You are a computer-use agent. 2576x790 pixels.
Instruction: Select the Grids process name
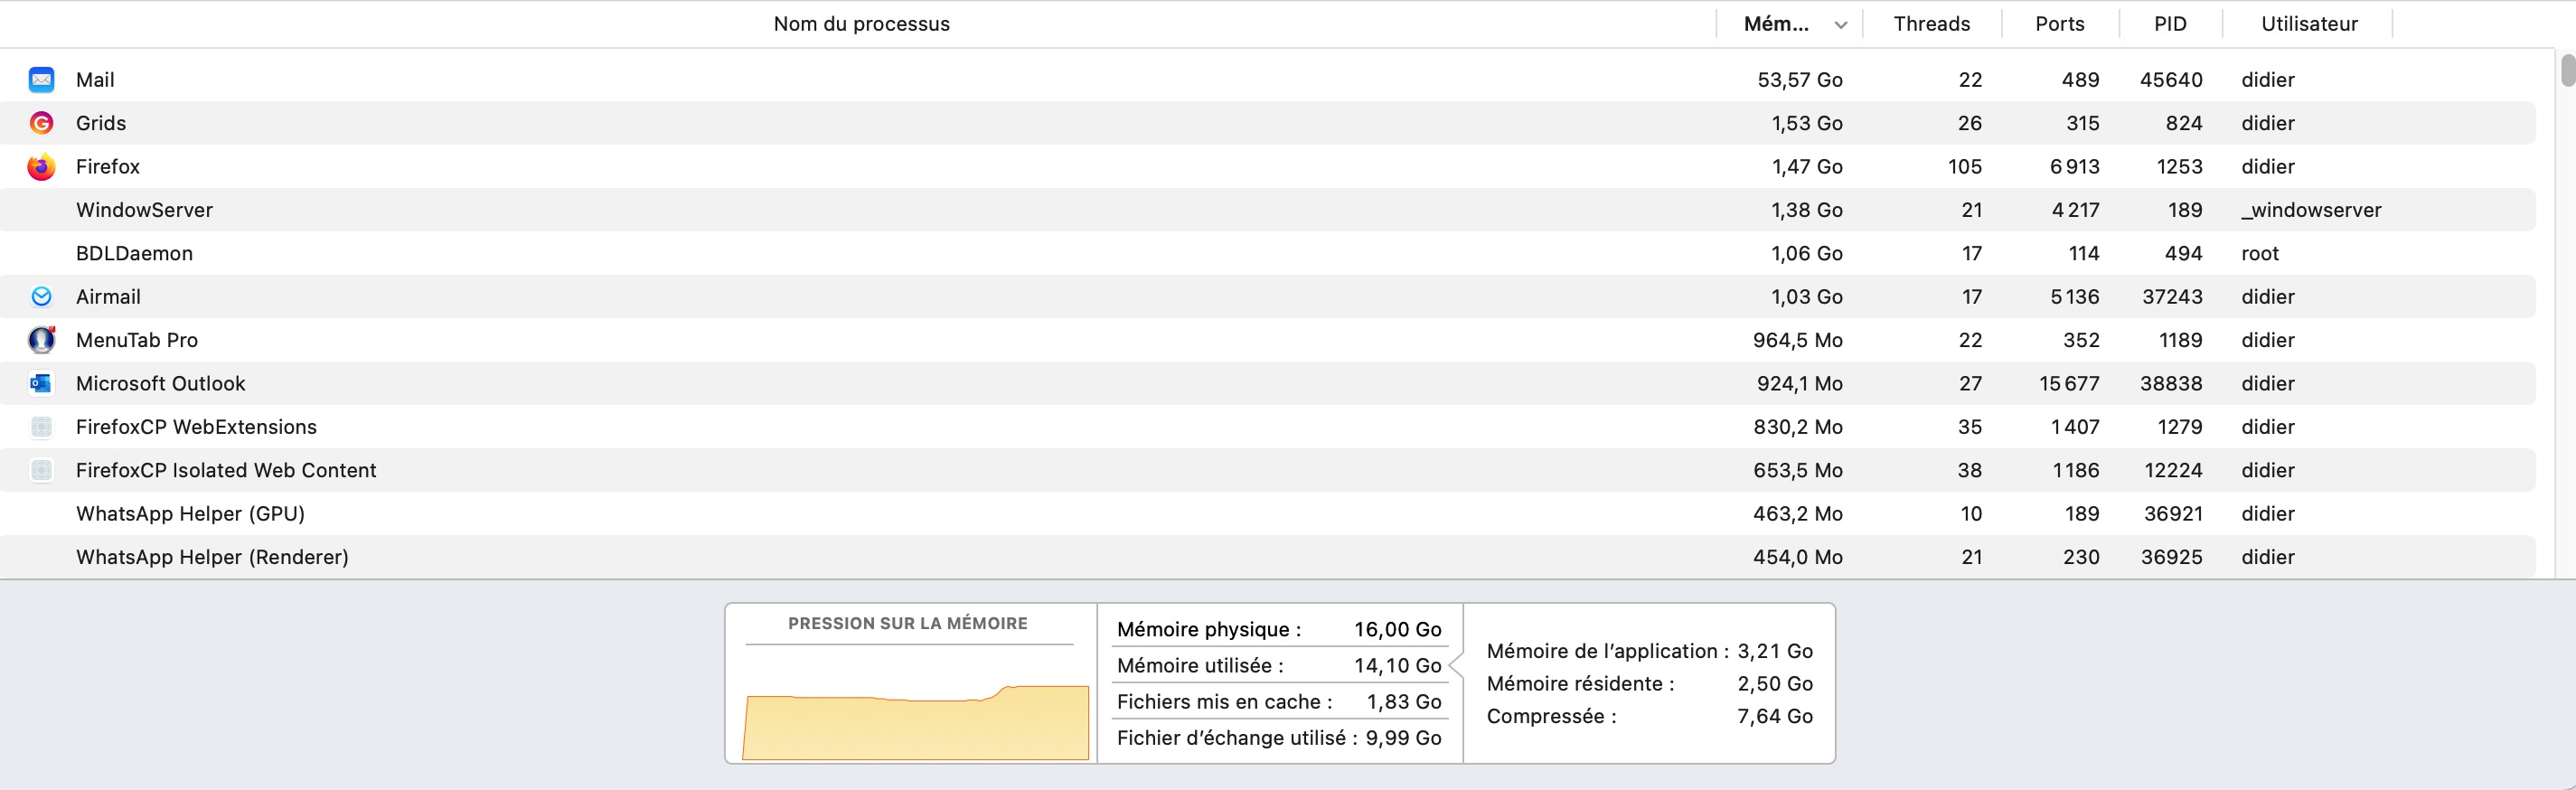(101, 123)
